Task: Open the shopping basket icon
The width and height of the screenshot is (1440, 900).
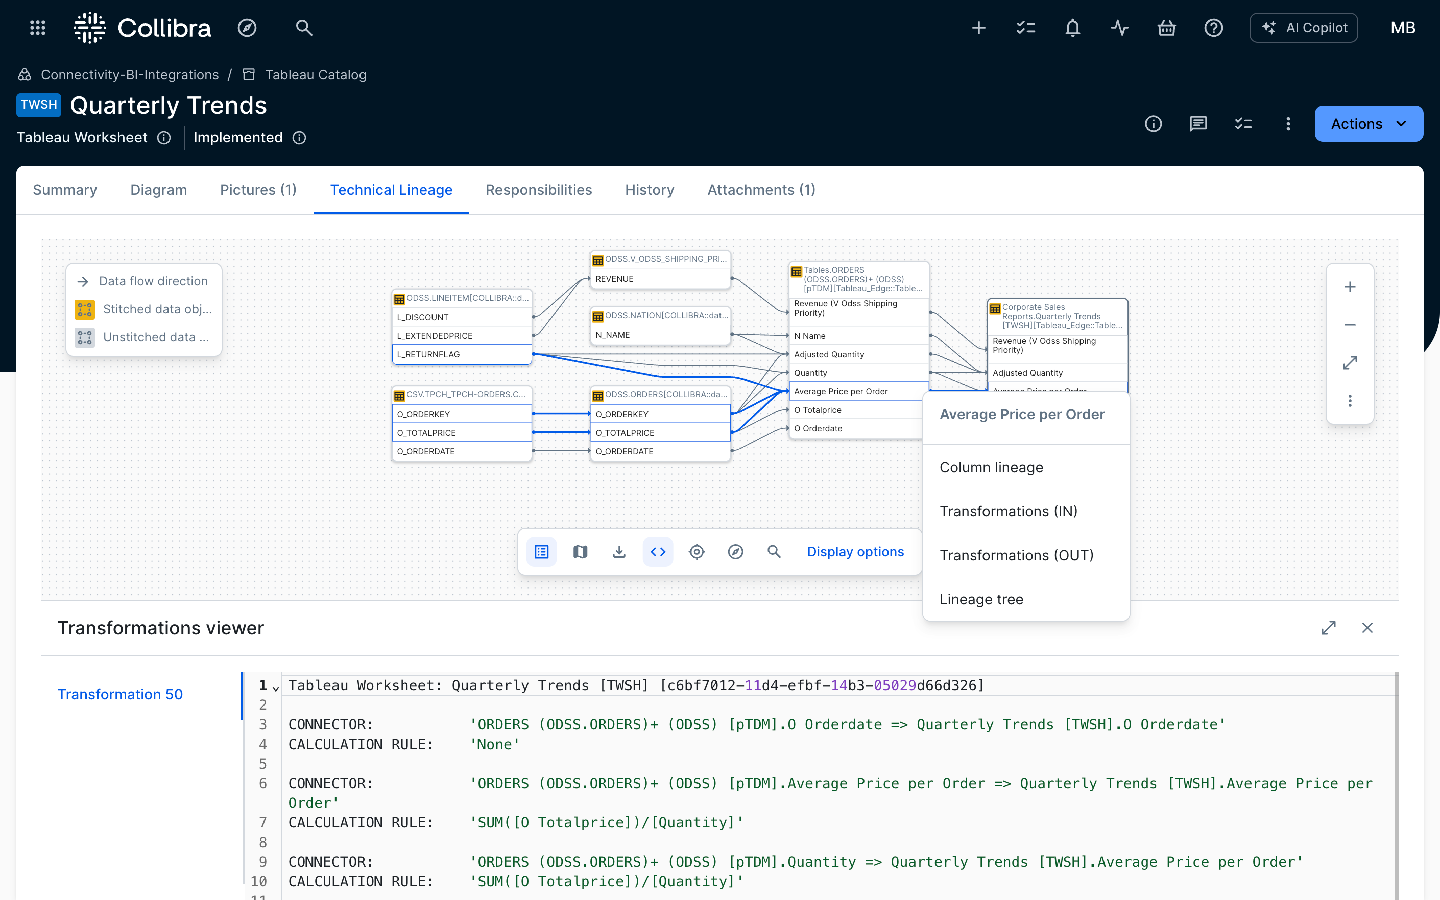Action: coord(1166,28)
